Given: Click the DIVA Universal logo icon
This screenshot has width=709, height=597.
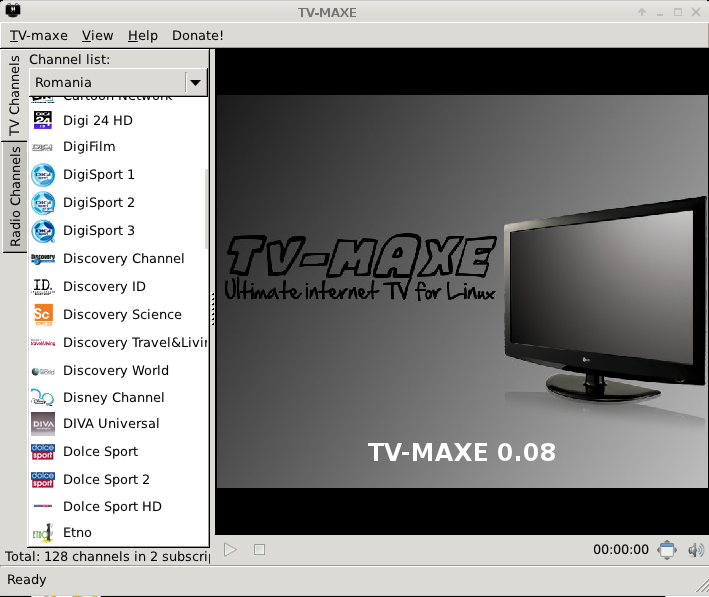Looking at the screenshot, I should [43, 424].
